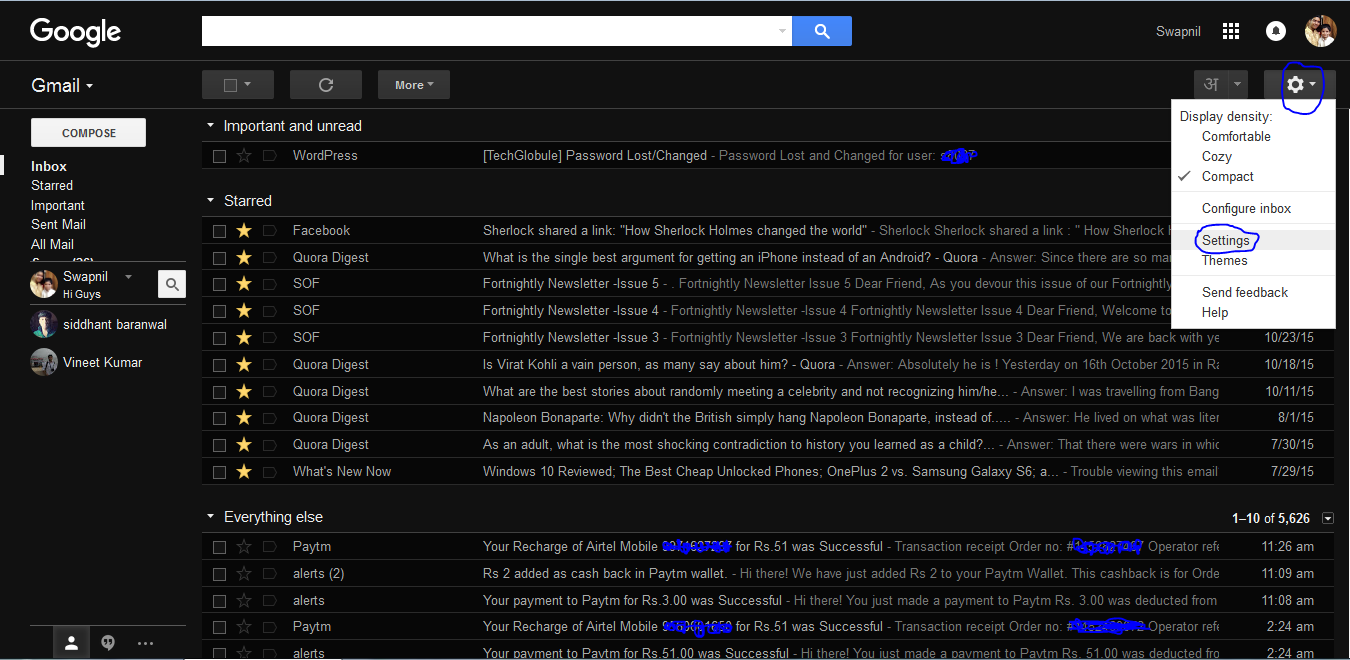The image size is (1350, 660).
Task: Open the Starred folder link
Action: [52, 186]
